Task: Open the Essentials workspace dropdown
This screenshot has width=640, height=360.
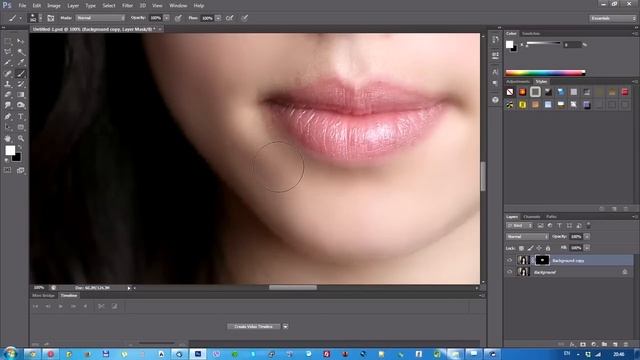Action: [x=612, y=18]
